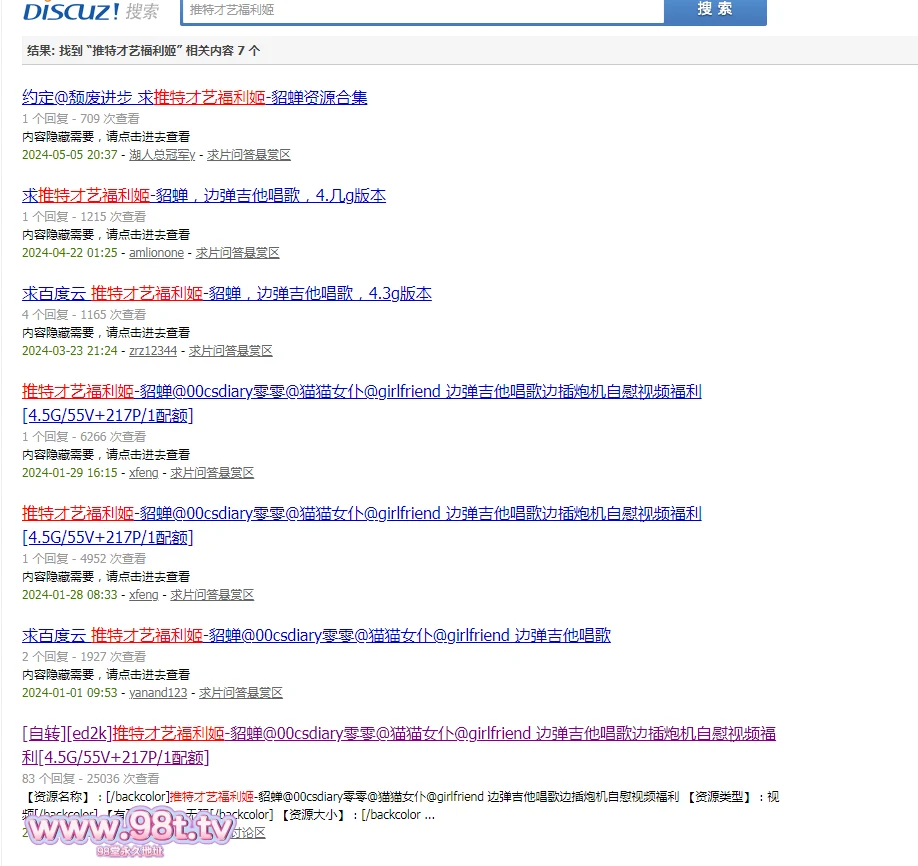
Task: Focus the search keyword input field
Action: pos(422,10)
